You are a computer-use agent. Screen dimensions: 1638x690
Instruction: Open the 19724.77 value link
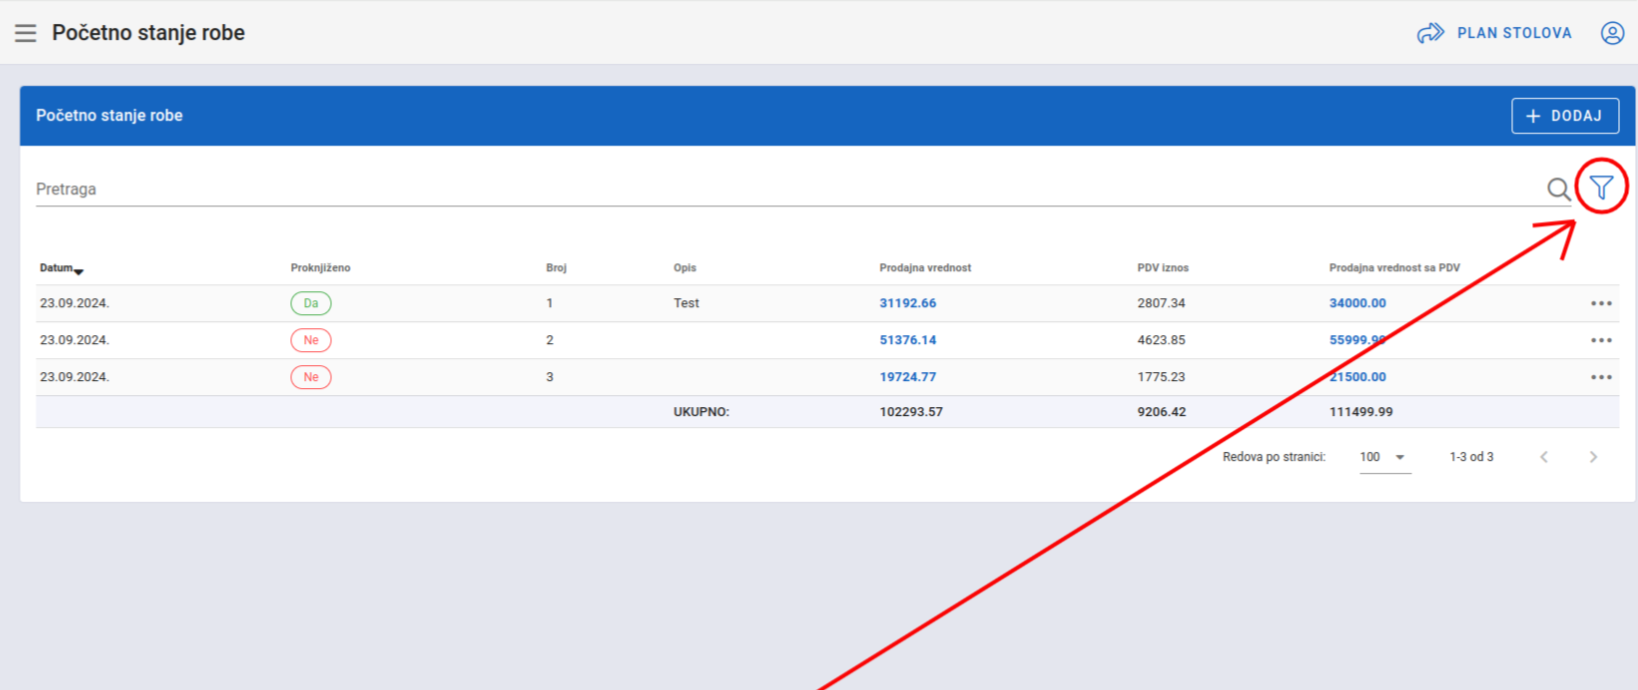pos(908,377)
